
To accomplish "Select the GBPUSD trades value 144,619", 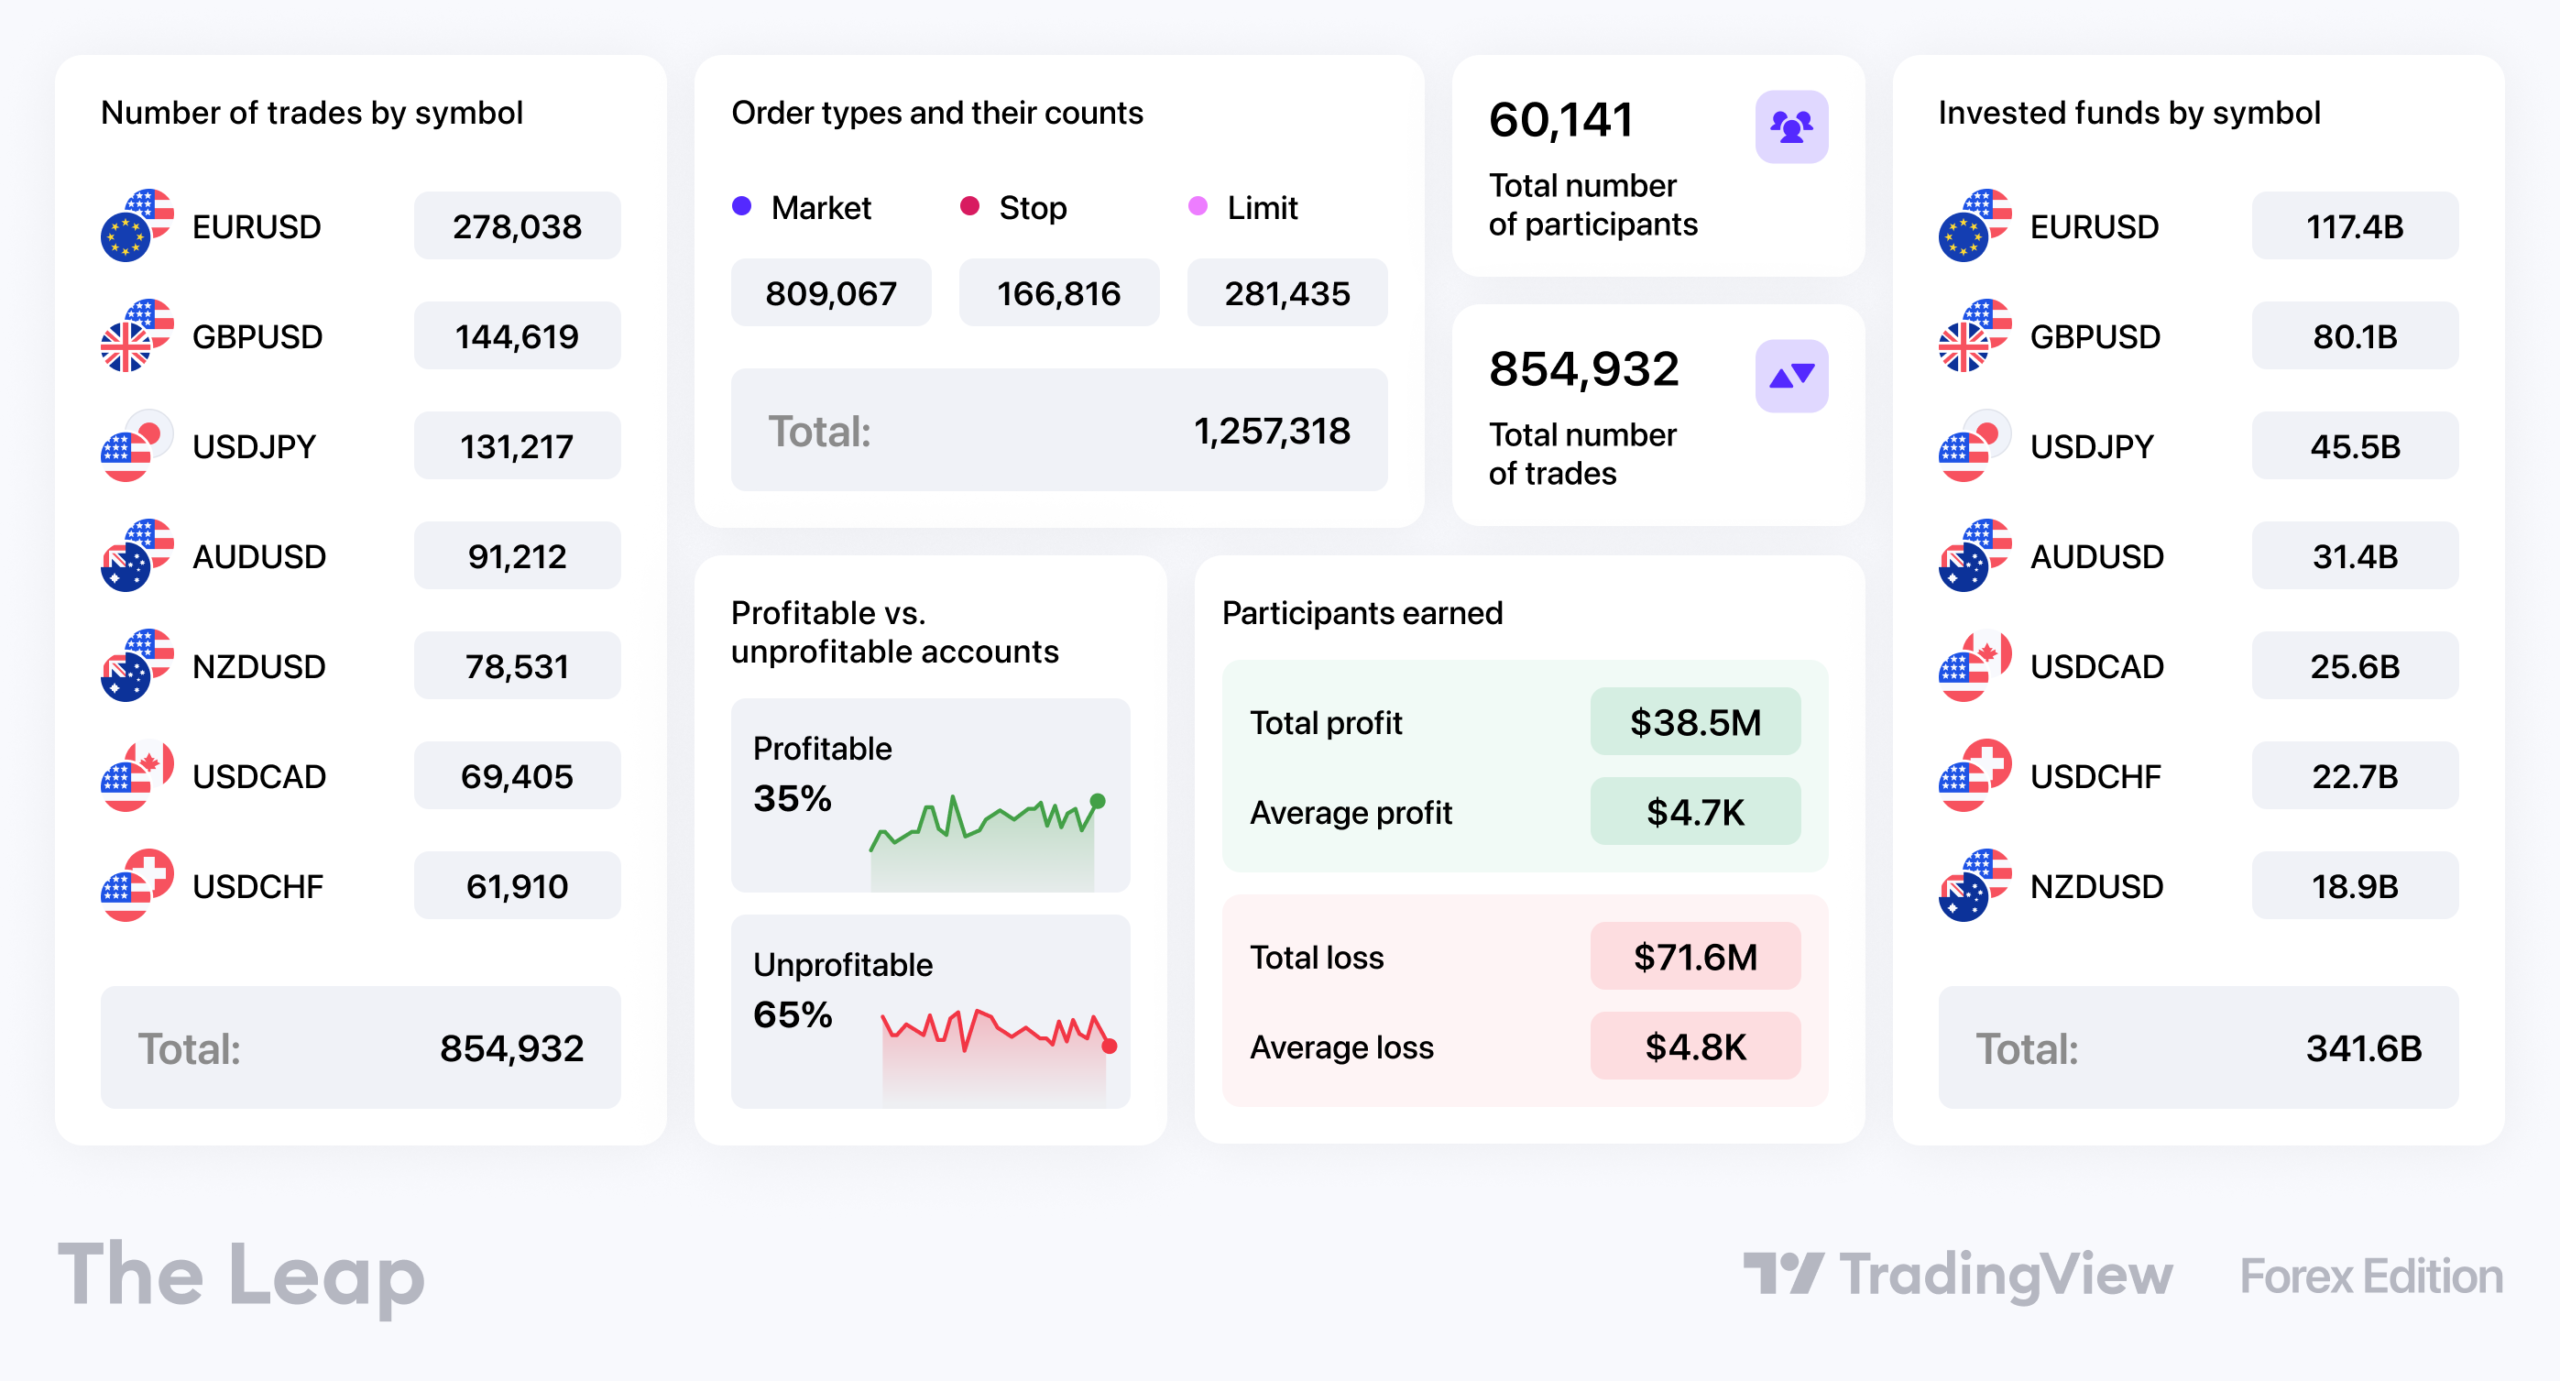I will [x=517, y=336].
